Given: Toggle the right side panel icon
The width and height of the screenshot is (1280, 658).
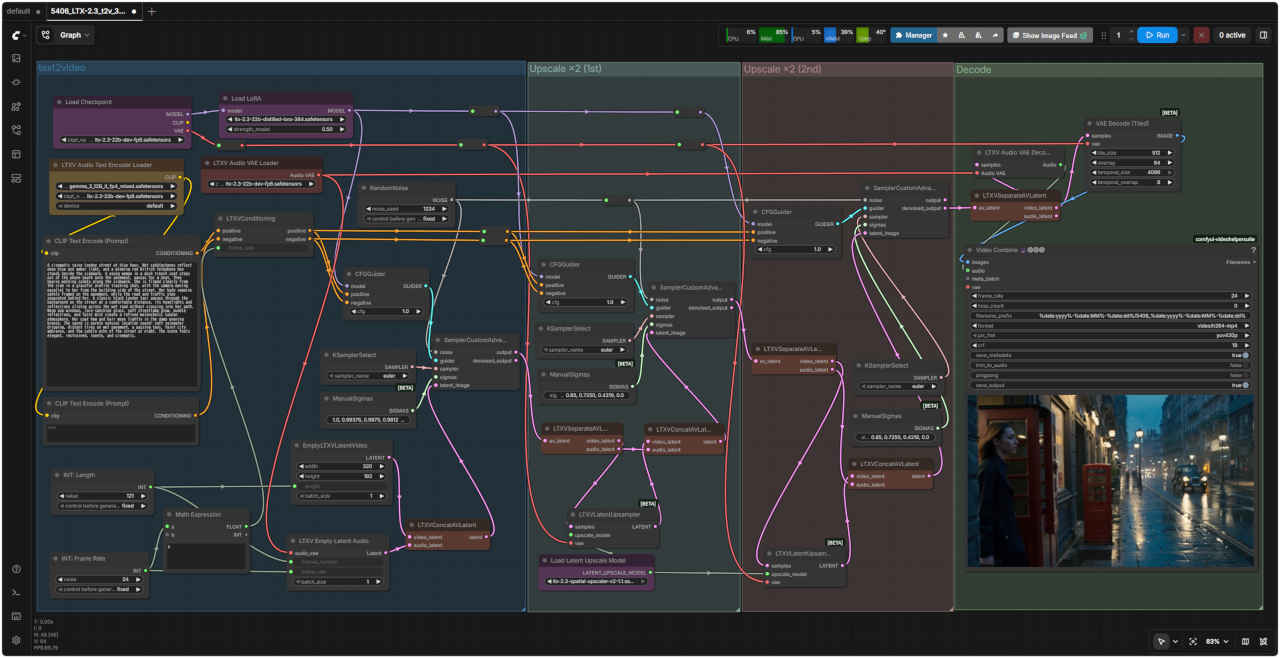Looking at the screenshot, I should 1263,35.
